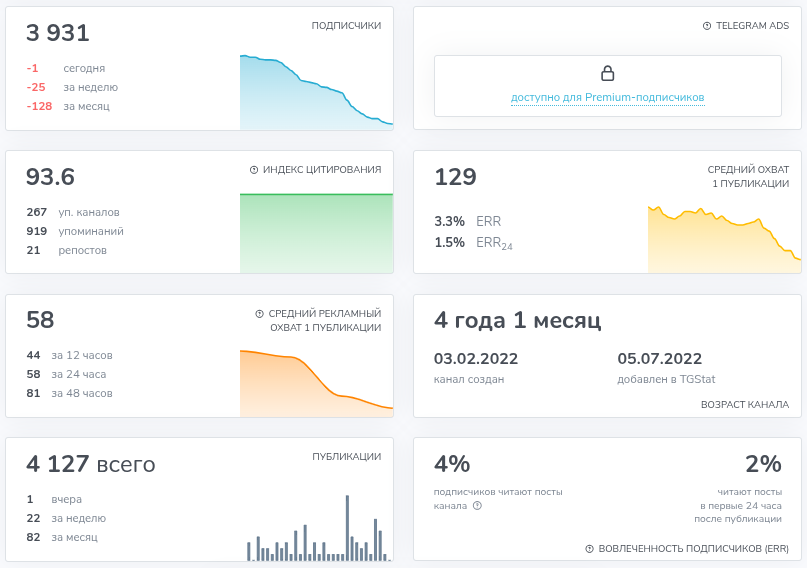The width and height of the screenshot is (807, 568).
Task: Click 'читают посты в первые 24 часа' caption
Action: (x=738, y=506)
